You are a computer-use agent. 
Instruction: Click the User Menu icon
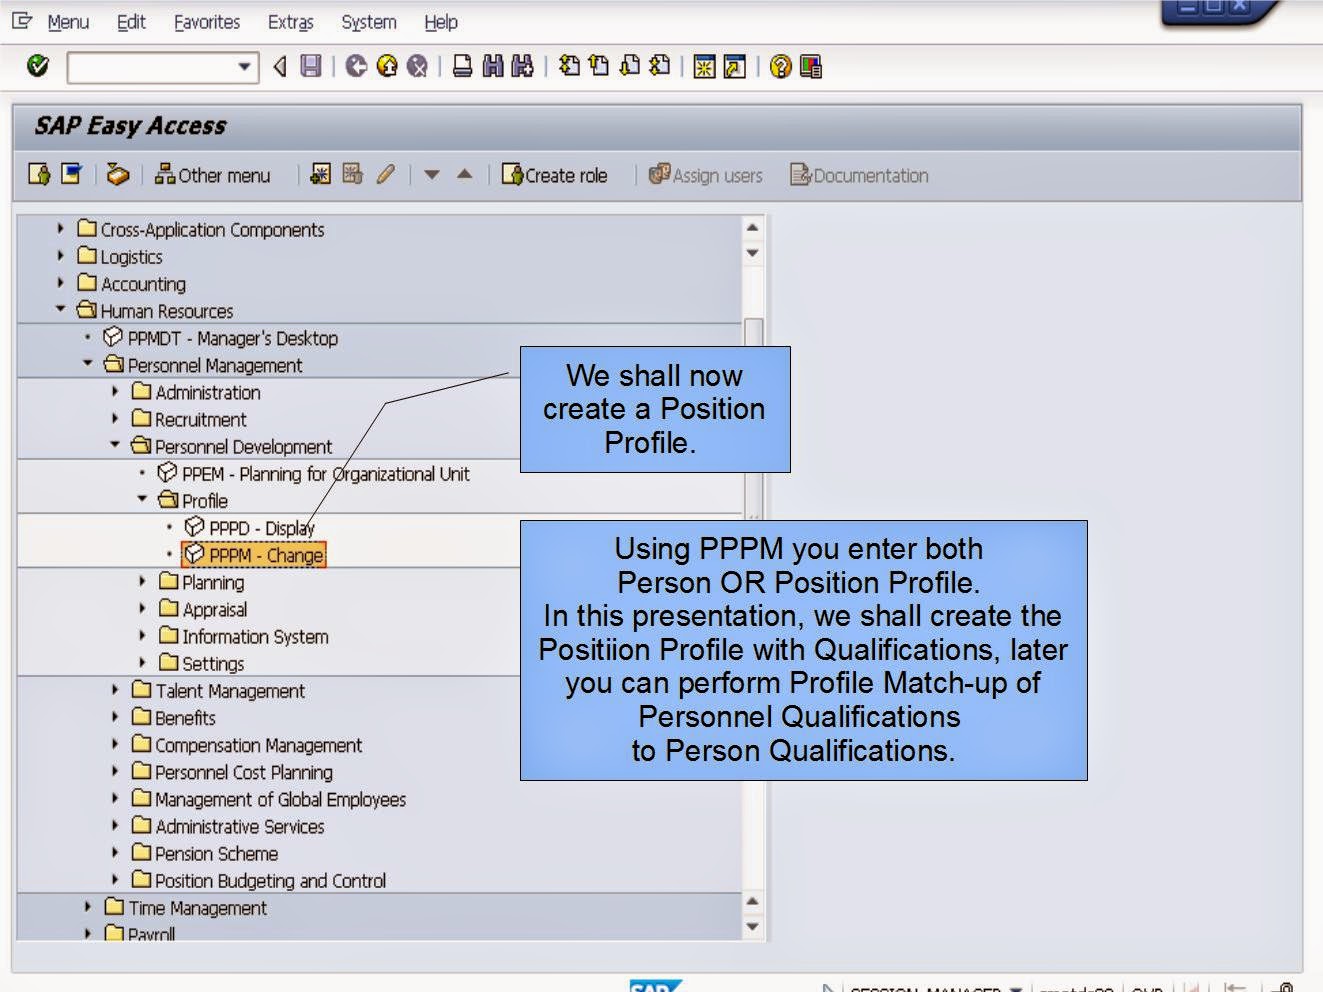tap(39, 174)
